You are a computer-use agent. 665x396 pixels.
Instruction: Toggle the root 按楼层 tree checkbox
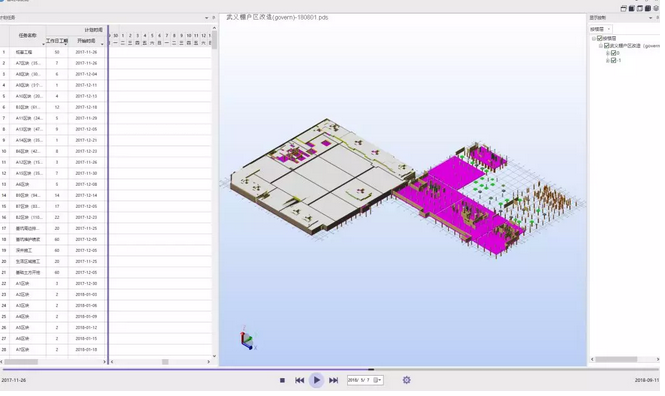[x=600, y=38]
